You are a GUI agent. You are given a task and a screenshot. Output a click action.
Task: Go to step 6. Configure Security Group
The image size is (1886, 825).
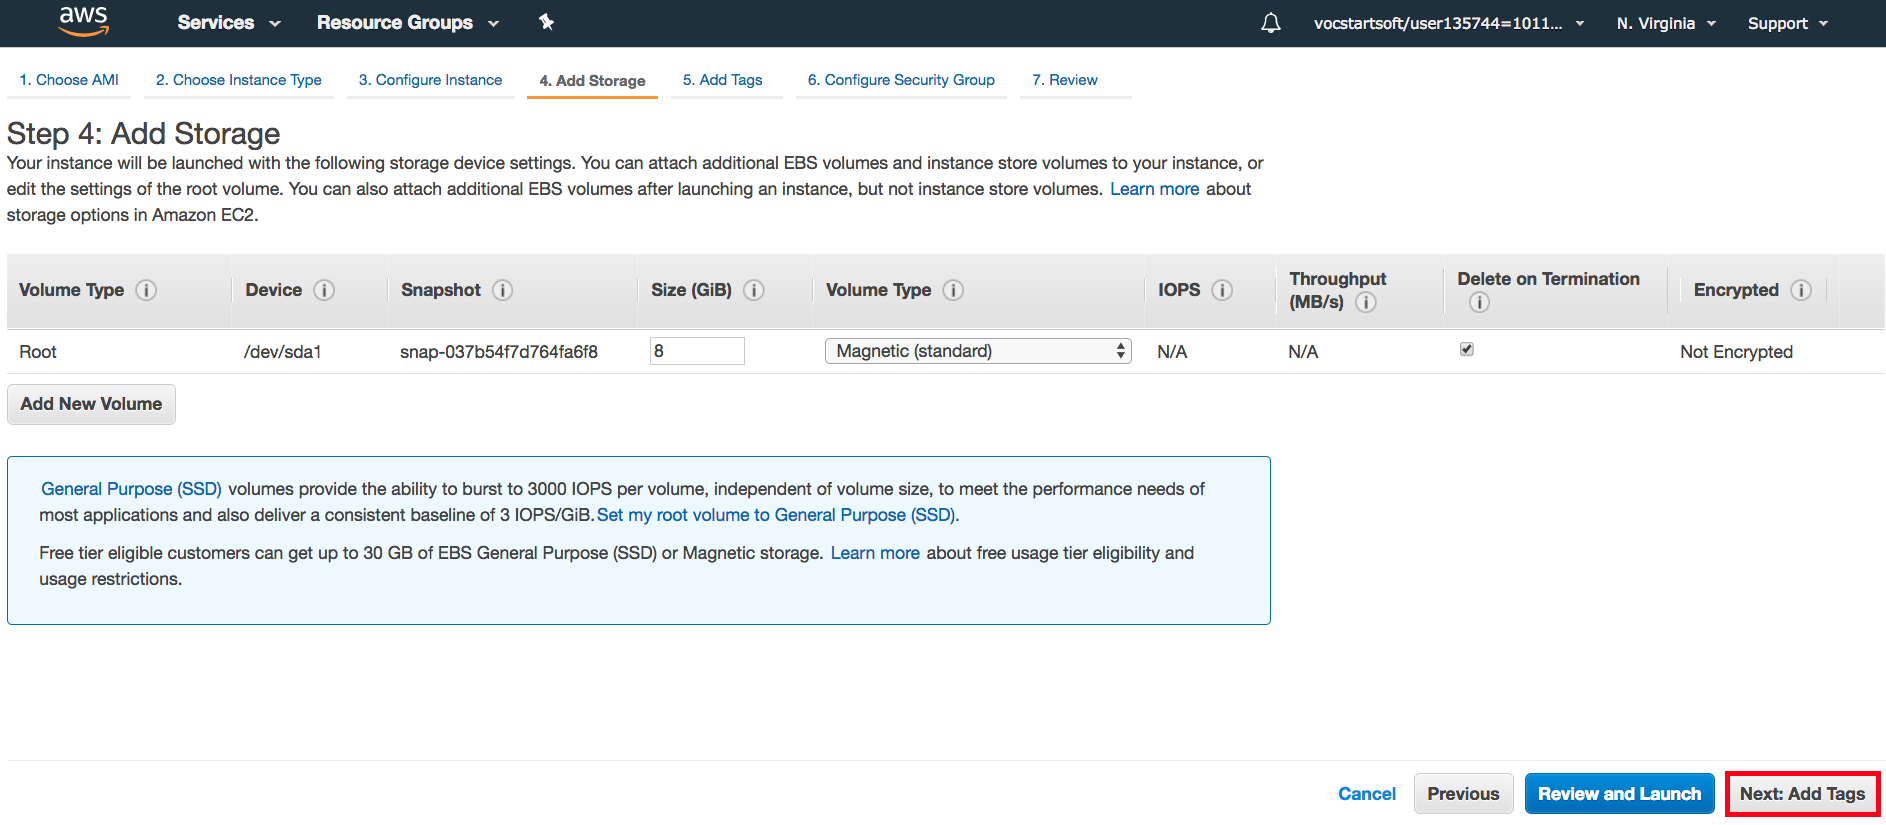pyautogui.click(x=901, y=80)
